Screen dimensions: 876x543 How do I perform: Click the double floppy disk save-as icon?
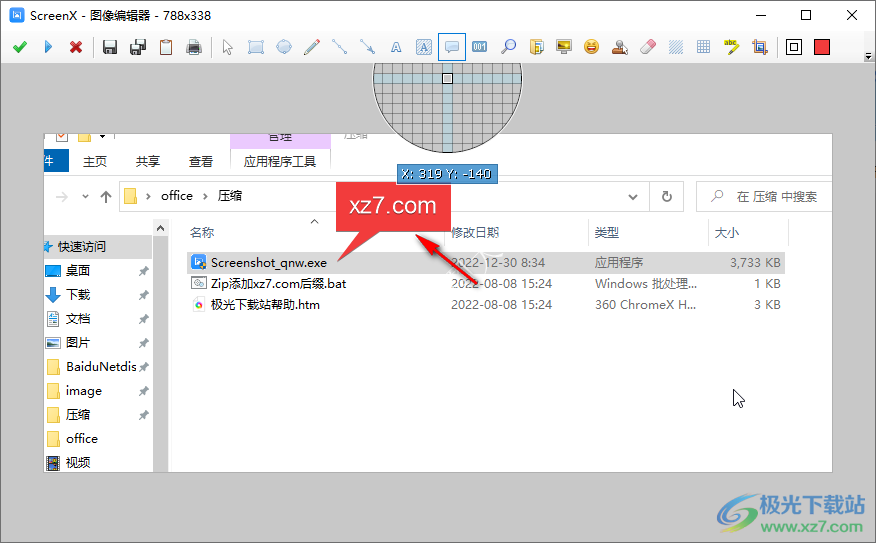pos(138,47)
